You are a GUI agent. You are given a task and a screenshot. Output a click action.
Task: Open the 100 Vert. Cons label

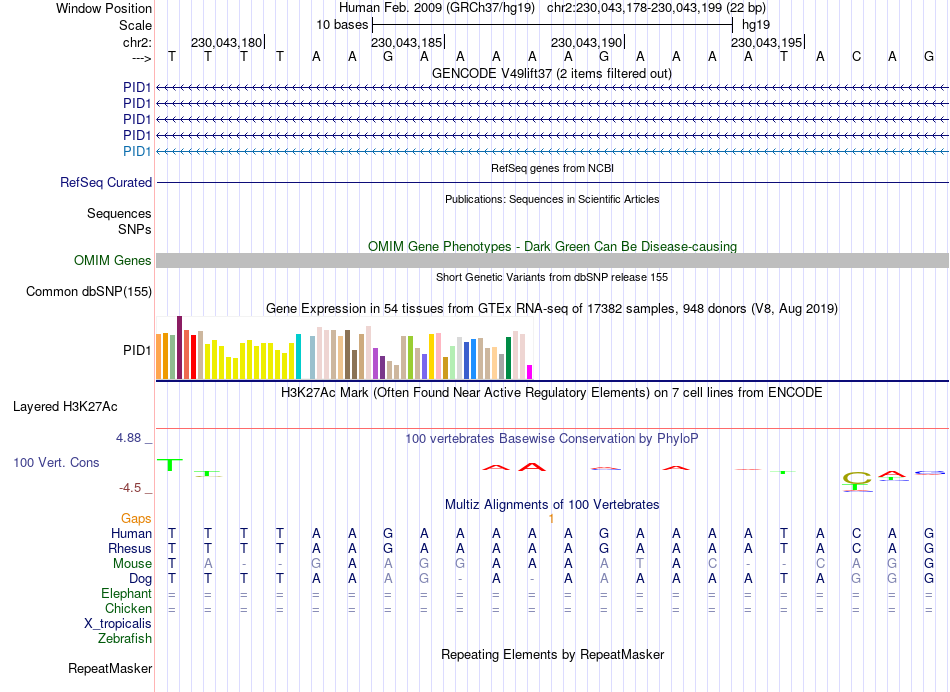[56, 462]
